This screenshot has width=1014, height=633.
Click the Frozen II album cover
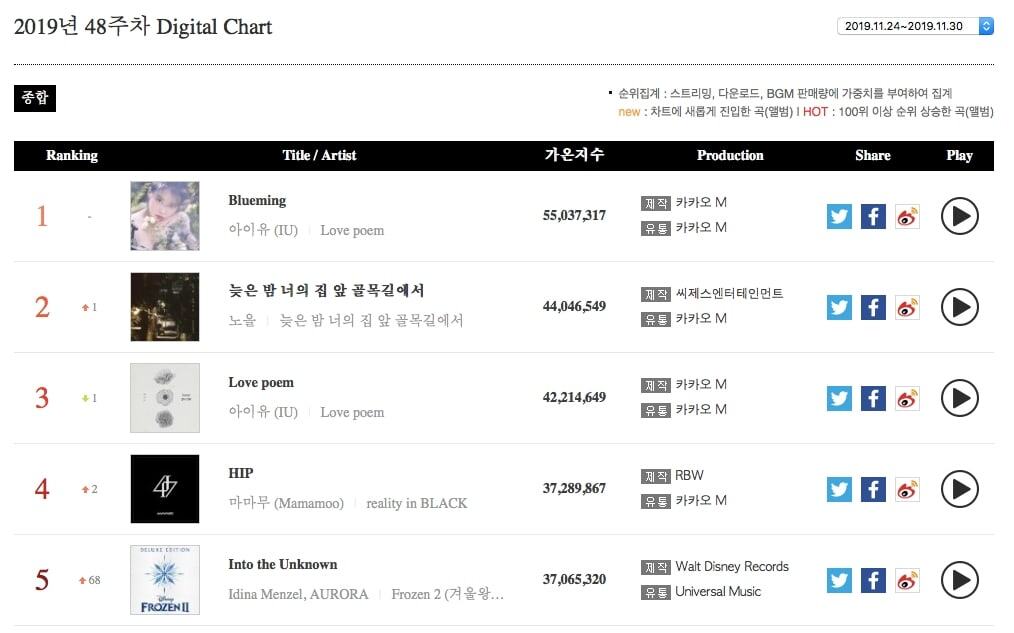tap(165, 580)
